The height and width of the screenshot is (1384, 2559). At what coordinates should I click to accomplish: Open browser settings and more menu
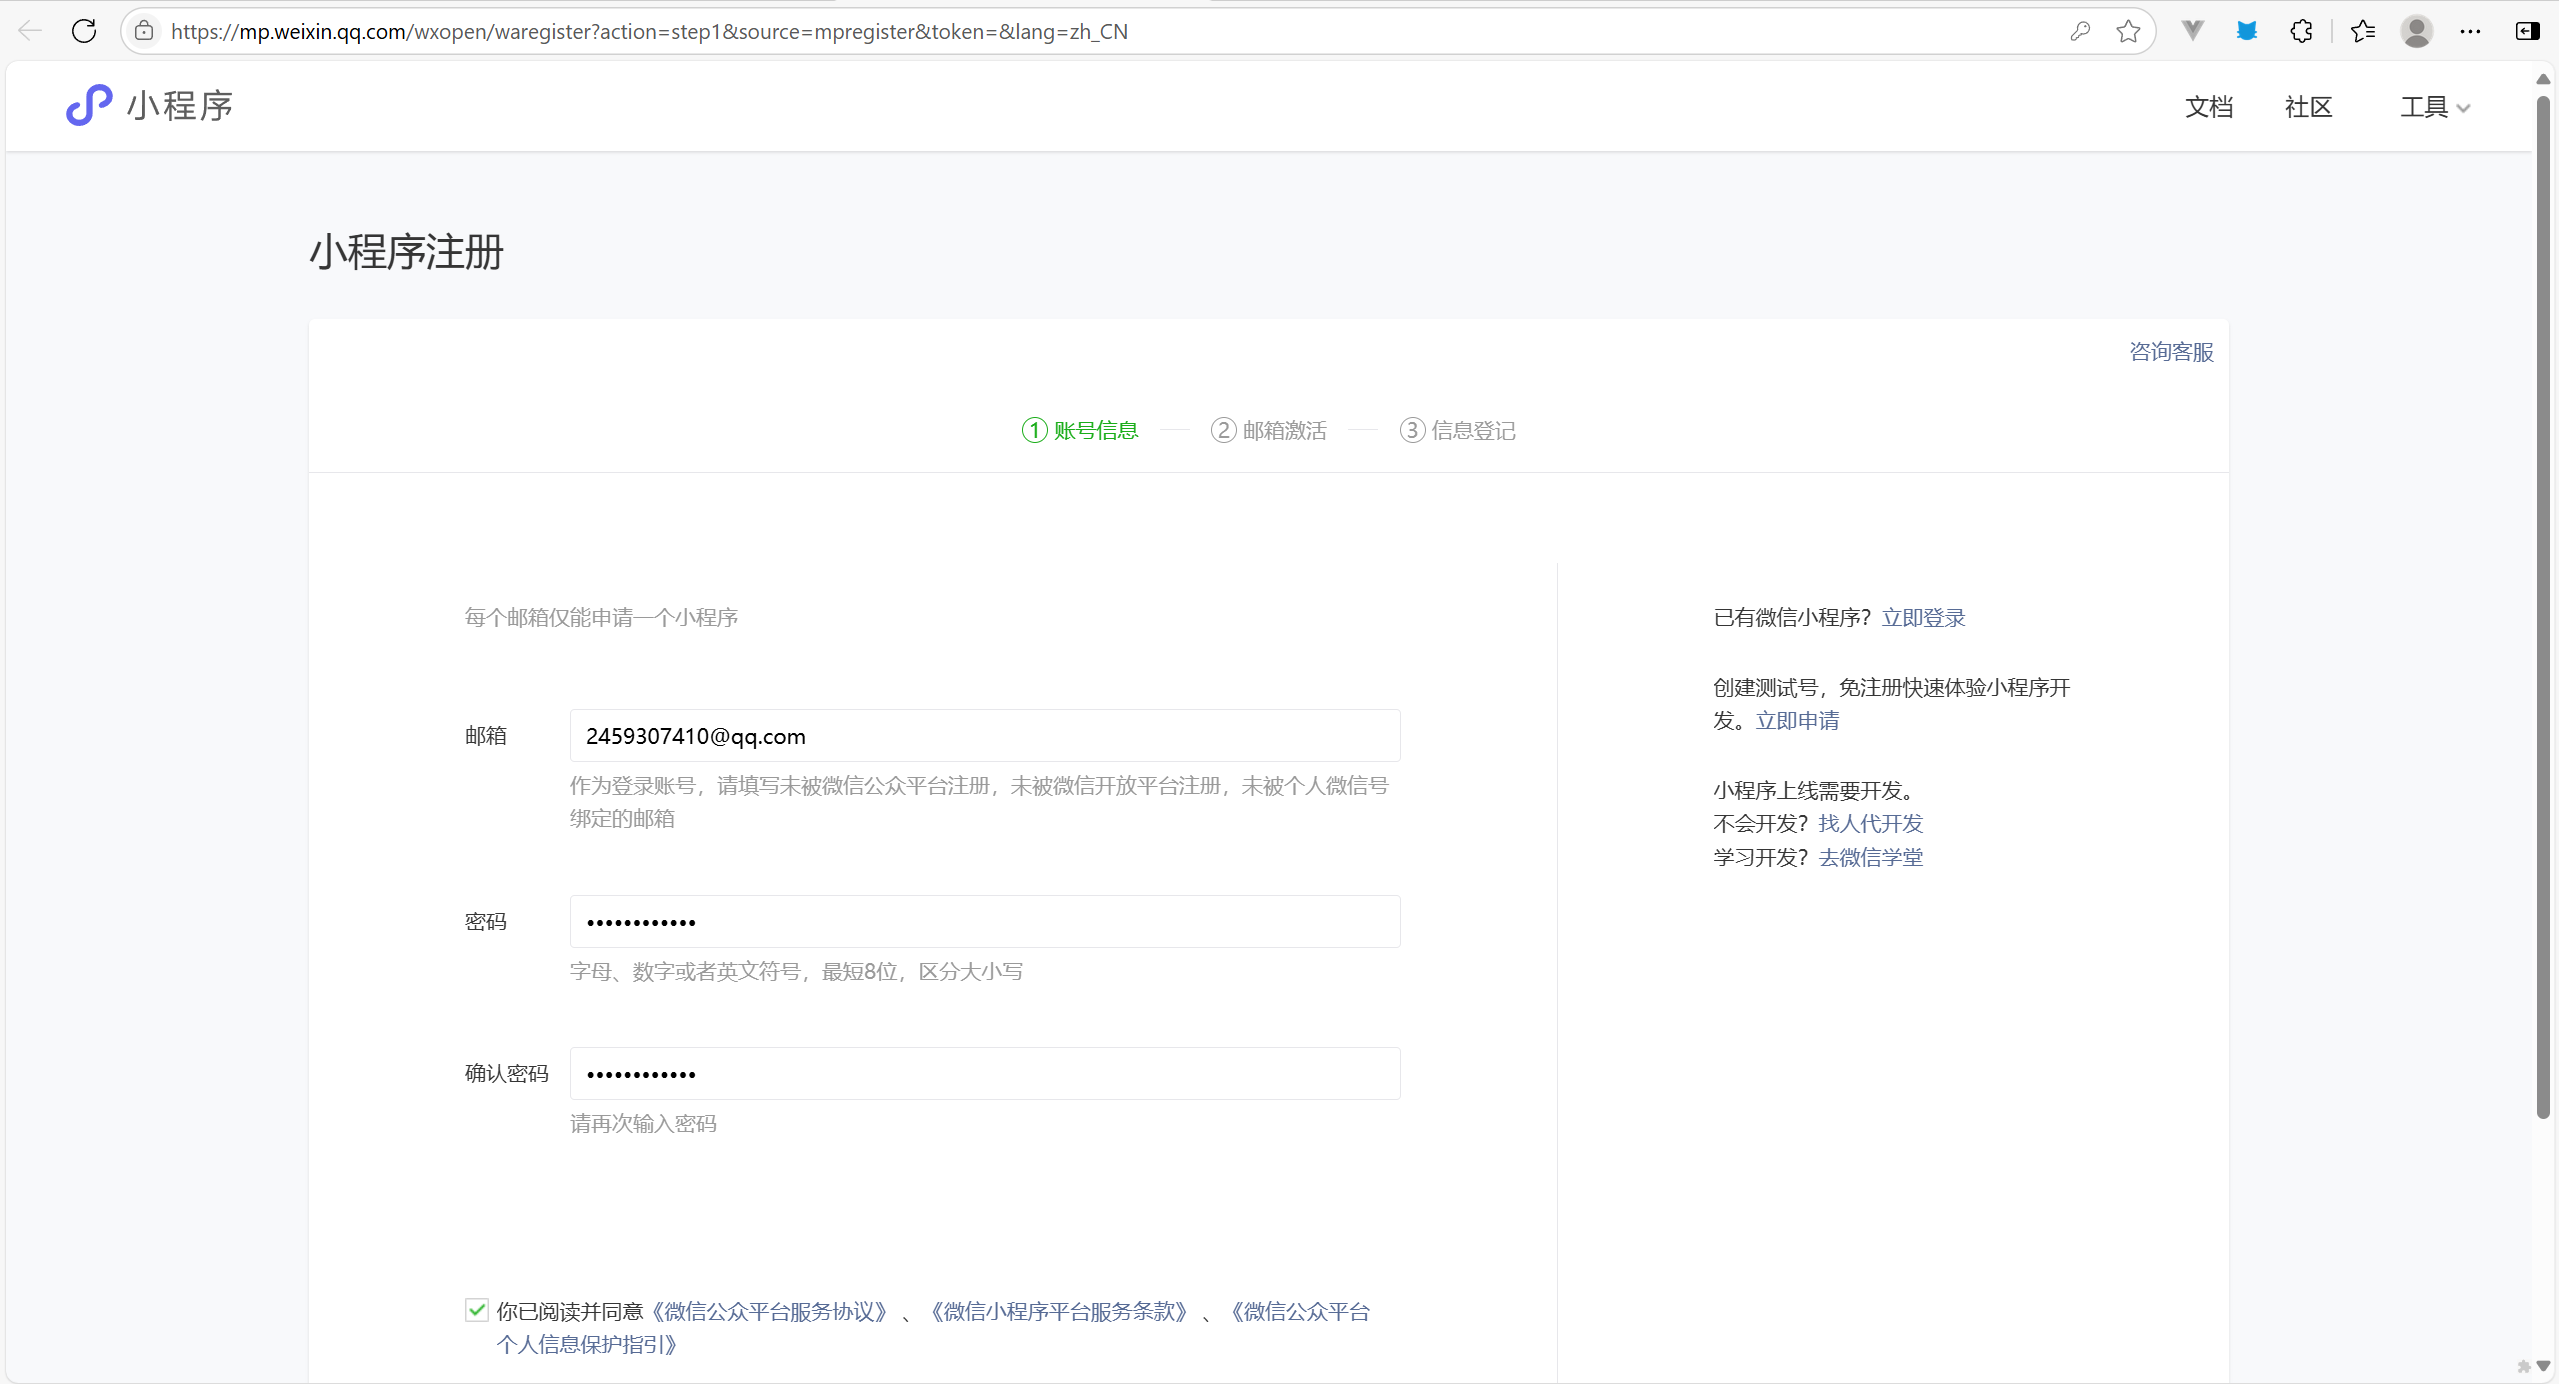2470,31
